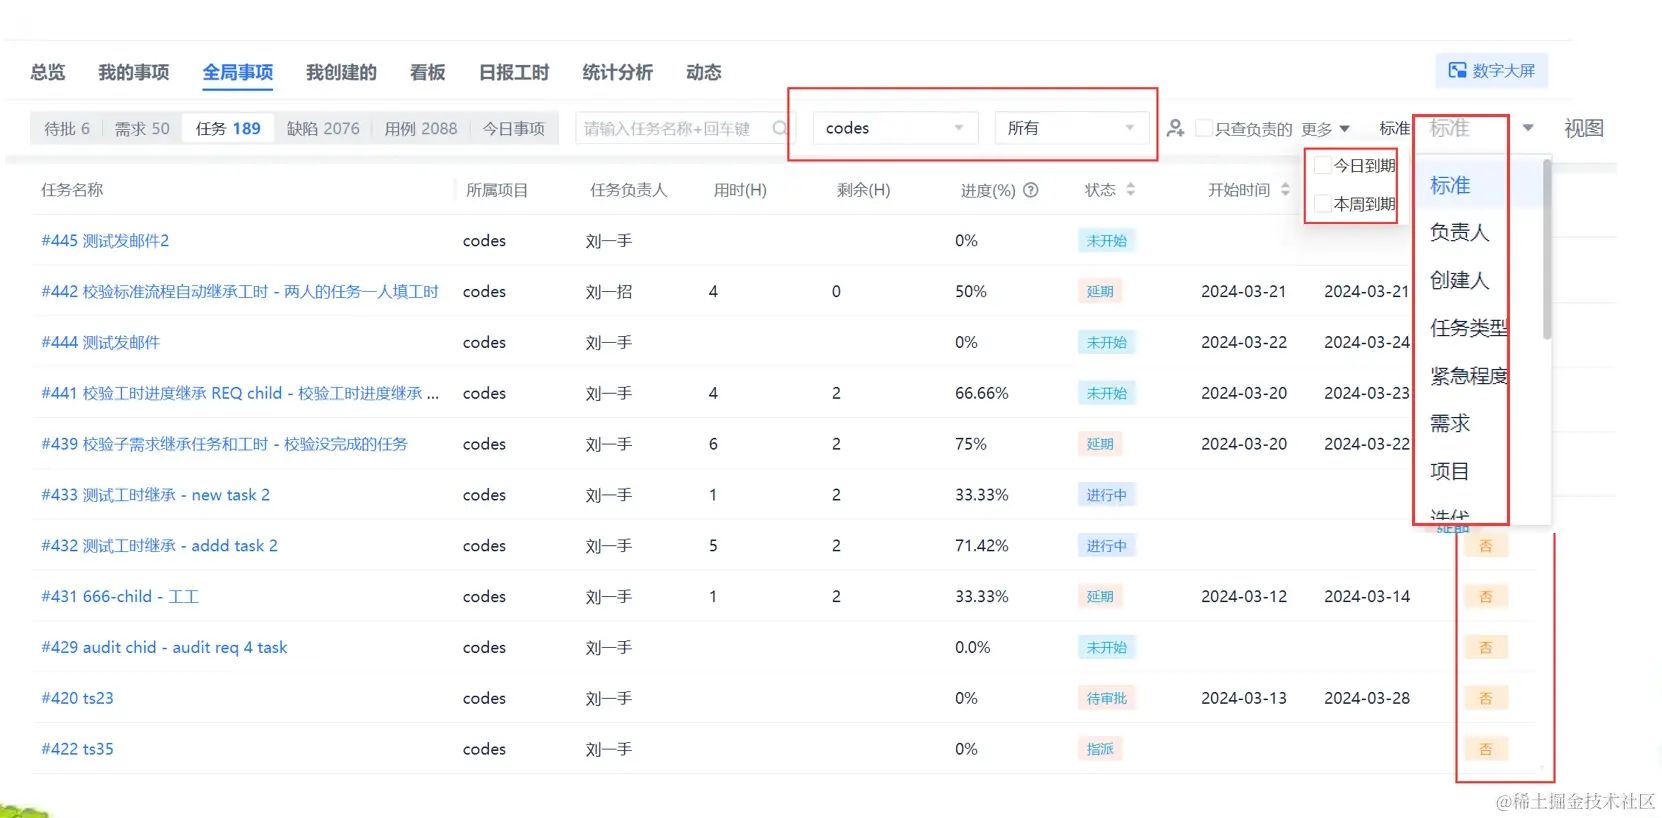Switch to 我的事项 tab
This screenshot has height=818, width=1662.
(133, 72)
